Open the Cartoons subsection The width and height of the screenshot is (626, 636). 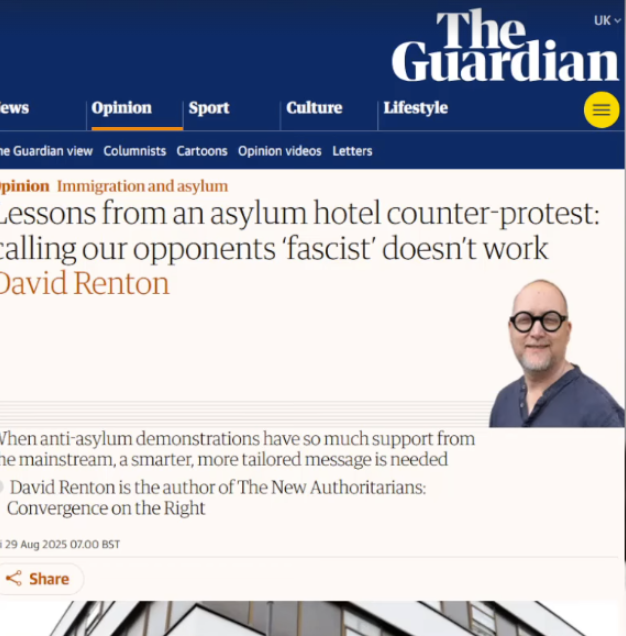202,151
